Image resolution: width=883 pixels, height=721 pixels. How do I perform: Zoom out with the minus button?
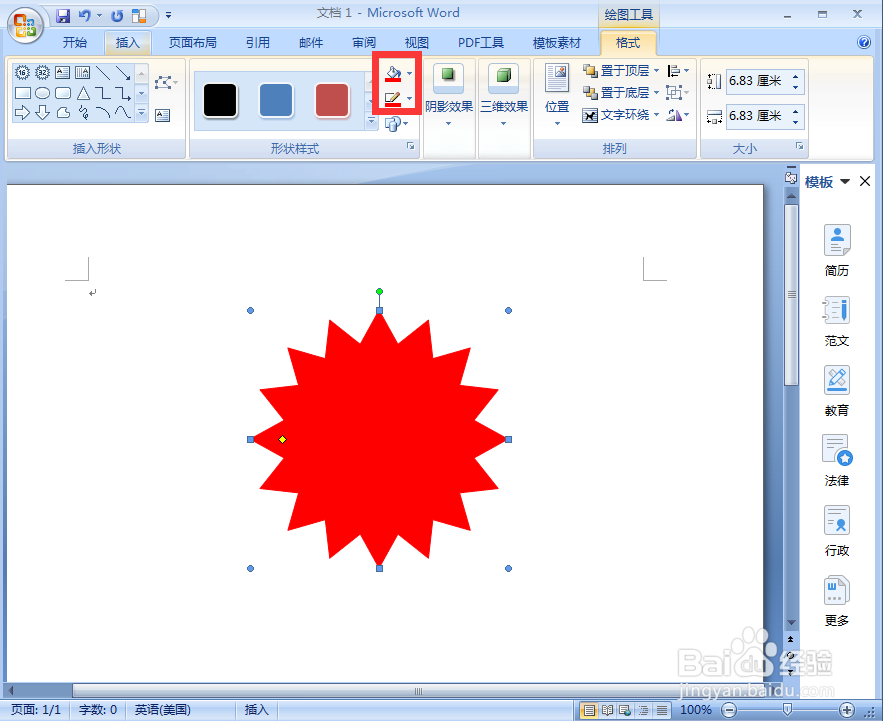(x=729, y=710)
